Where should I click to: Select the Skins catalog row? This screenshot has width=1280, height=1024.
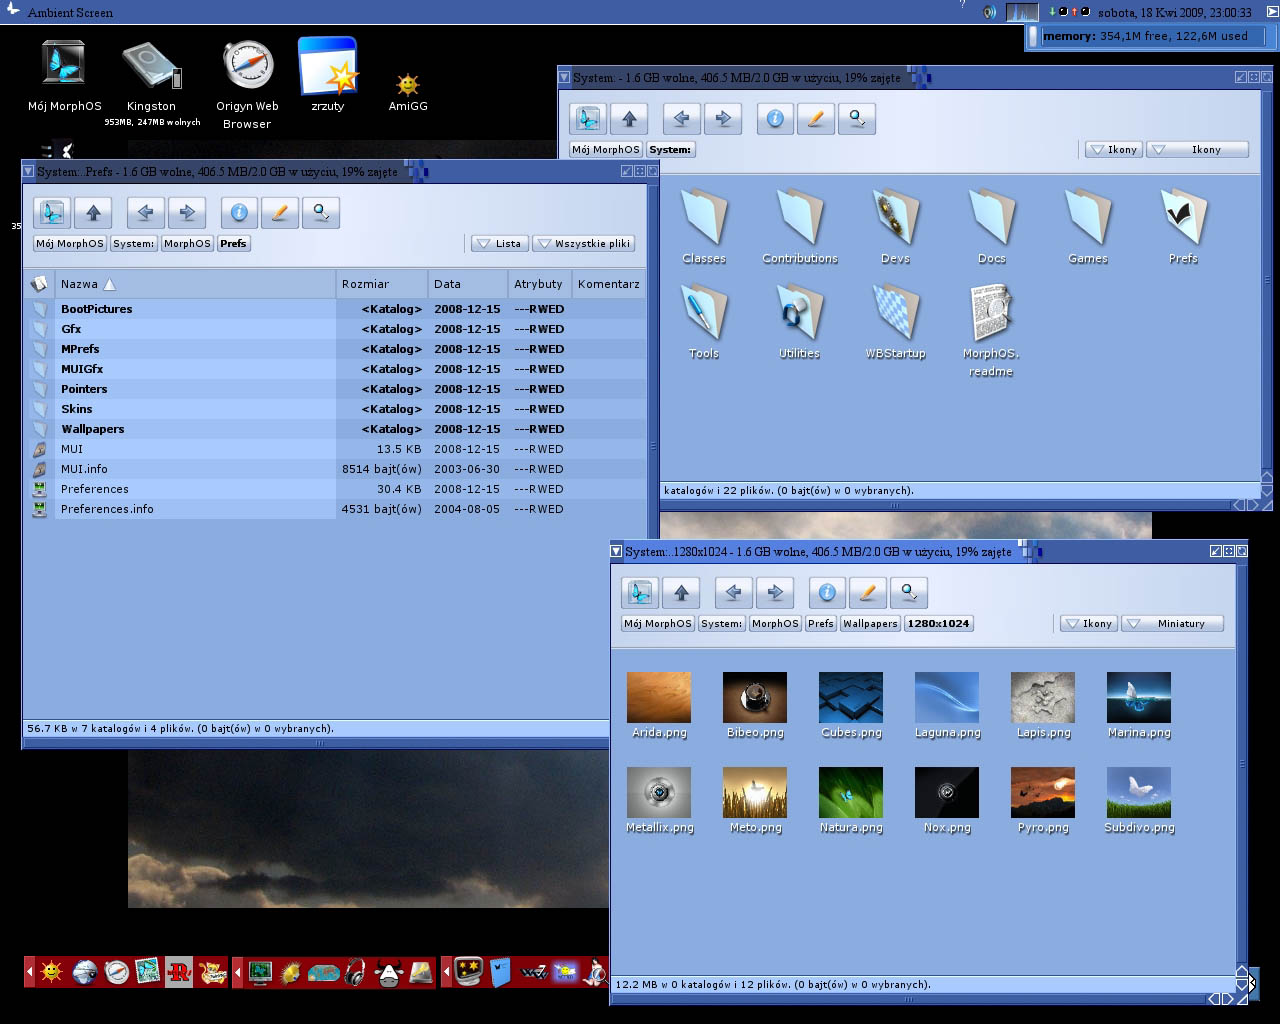[335, 409]
